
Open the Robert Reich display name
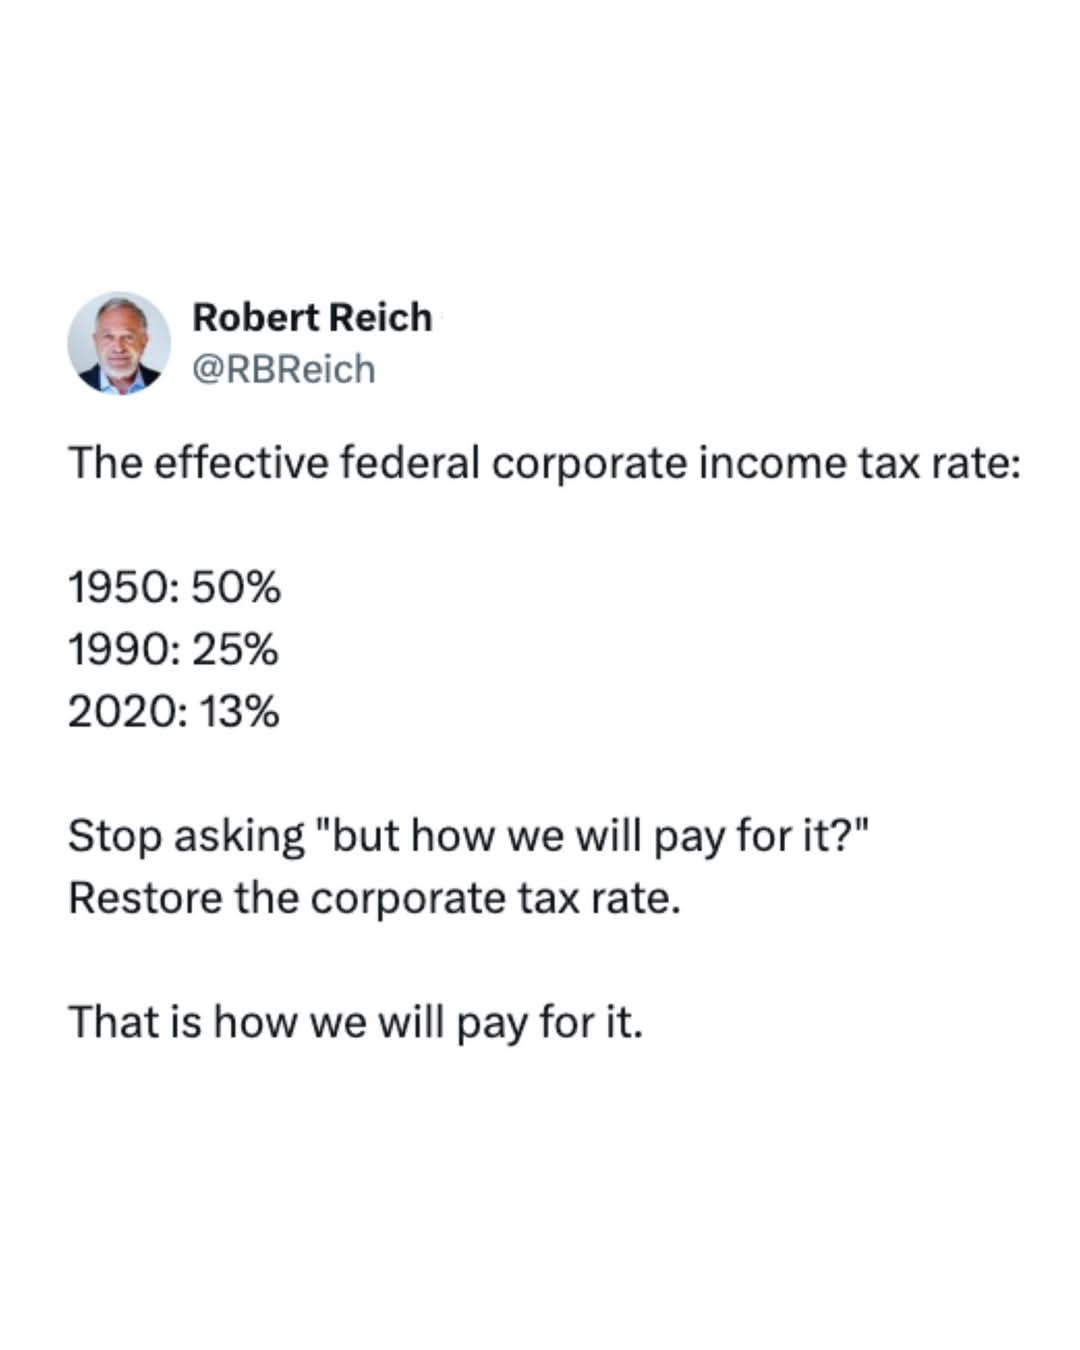311,318
